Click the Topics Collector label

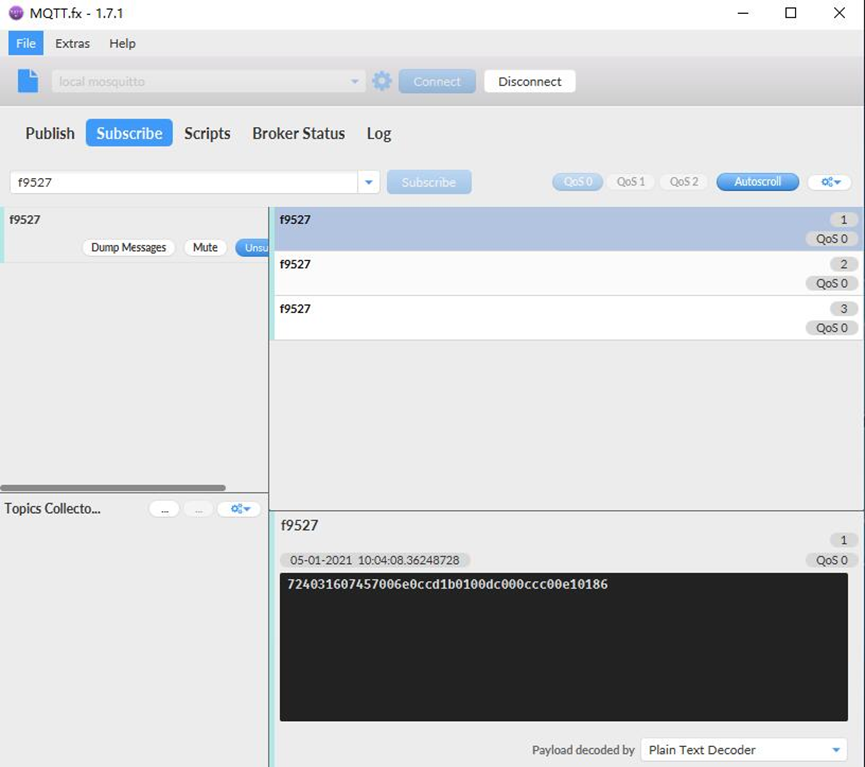52,508
